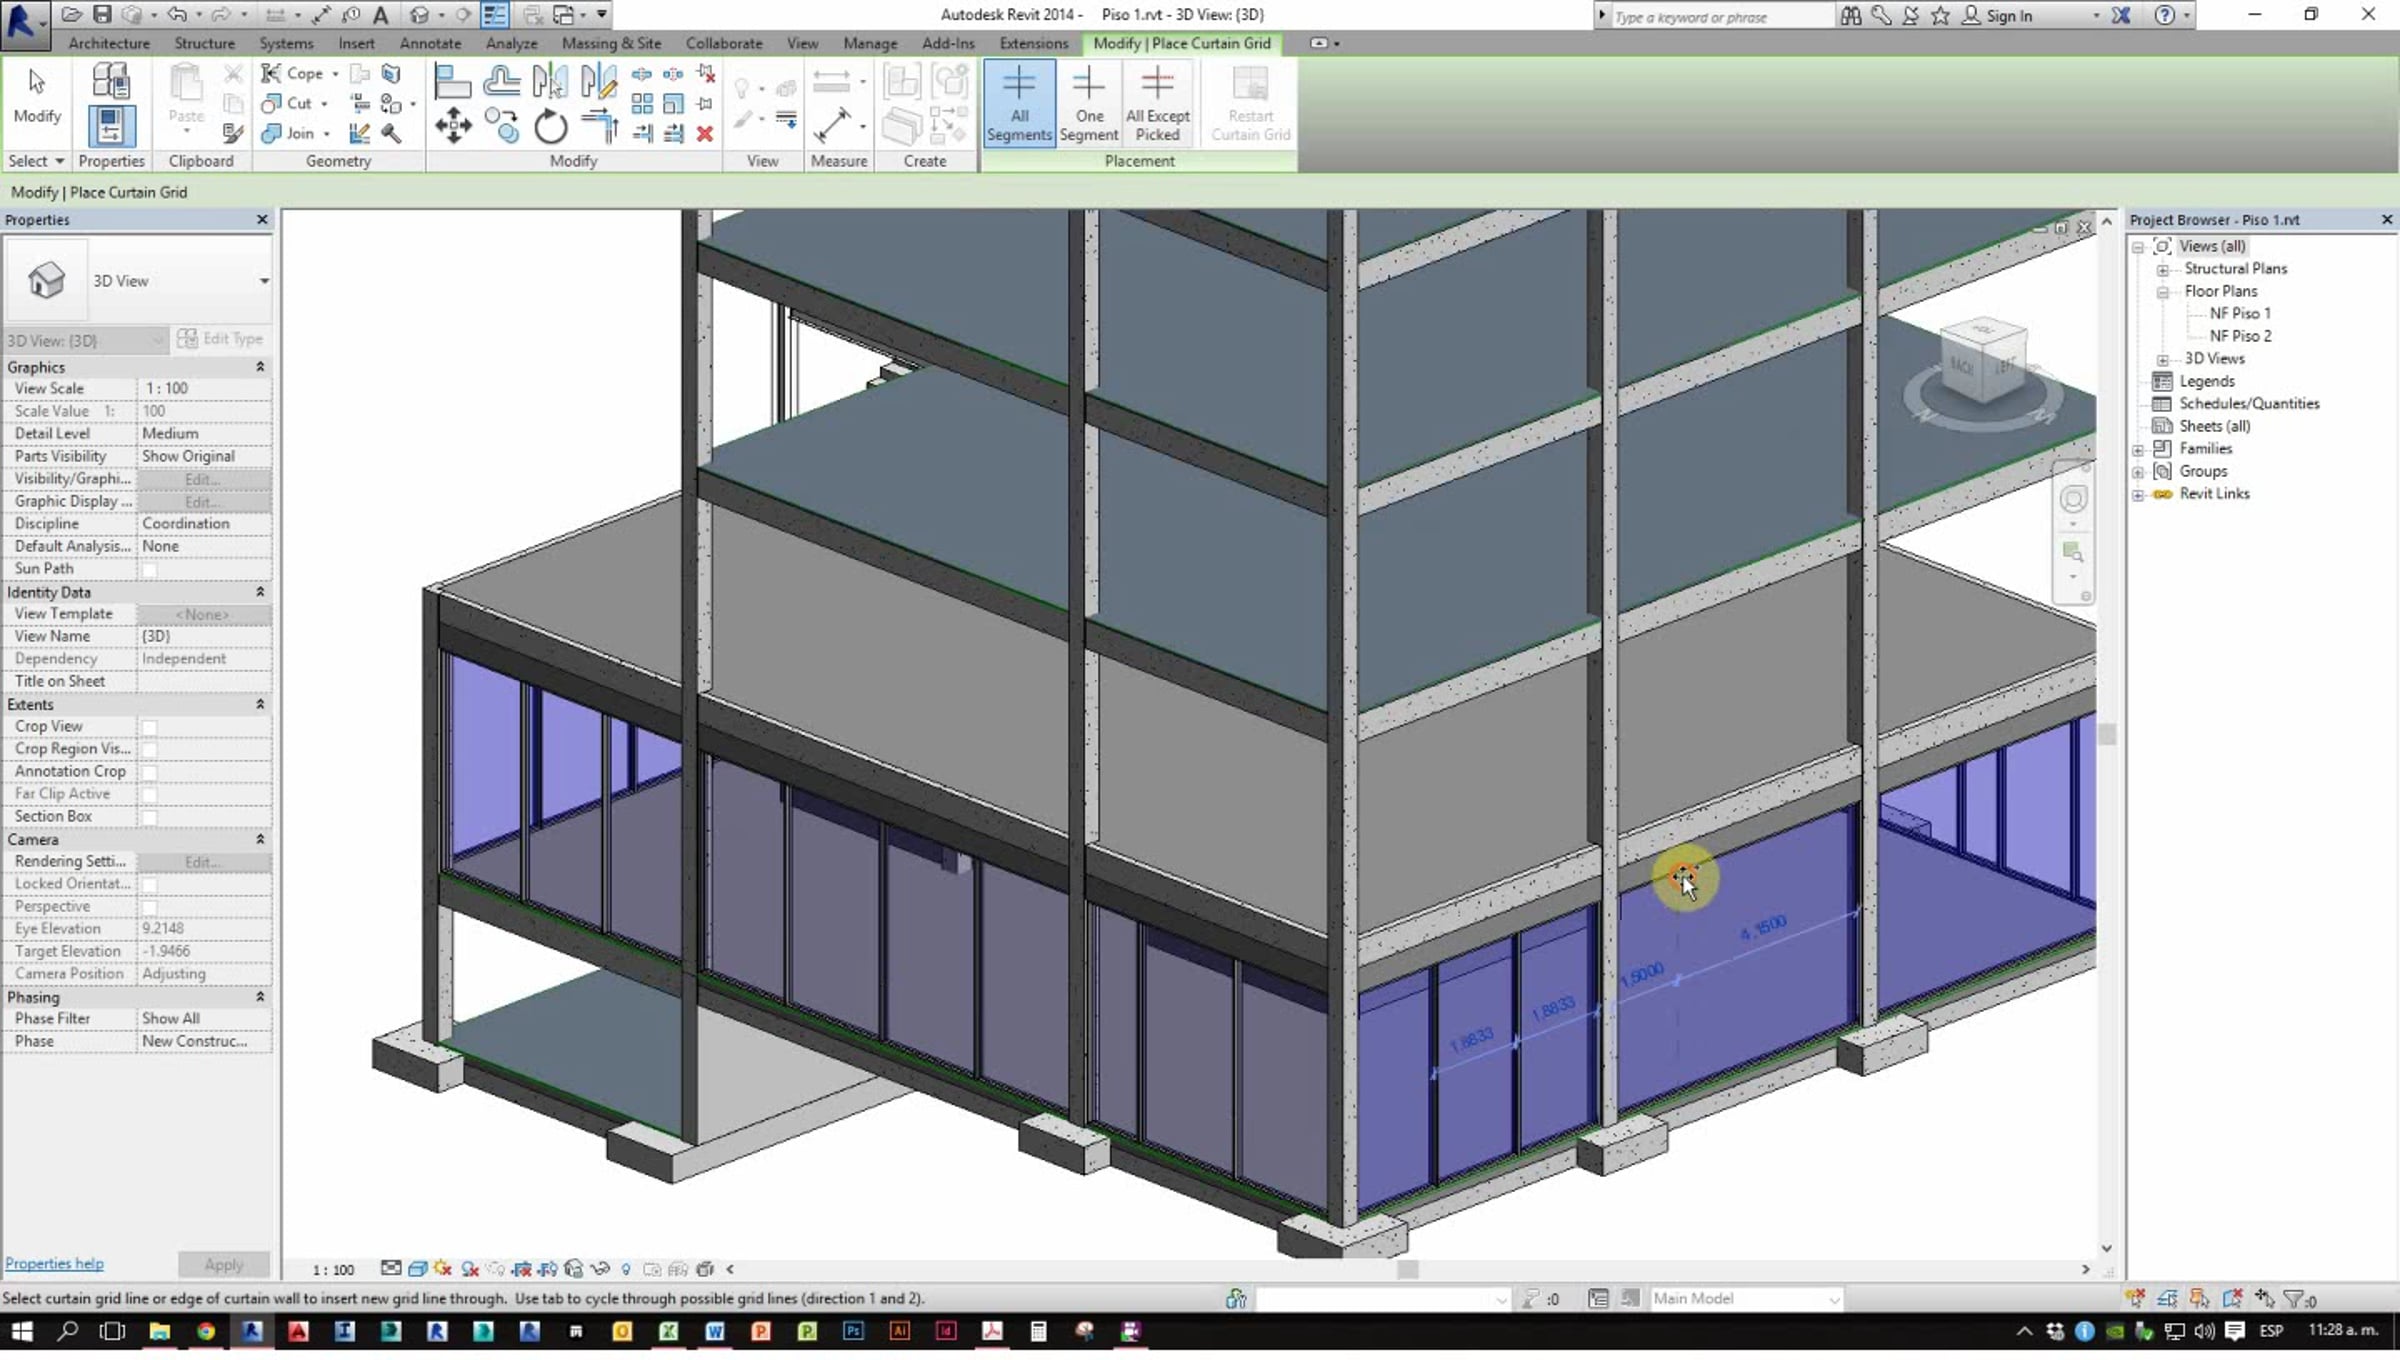The width and height of the screenshot is (2400, 1360).
Task: Click the red Delete X icon
Action: coord(705,134)
